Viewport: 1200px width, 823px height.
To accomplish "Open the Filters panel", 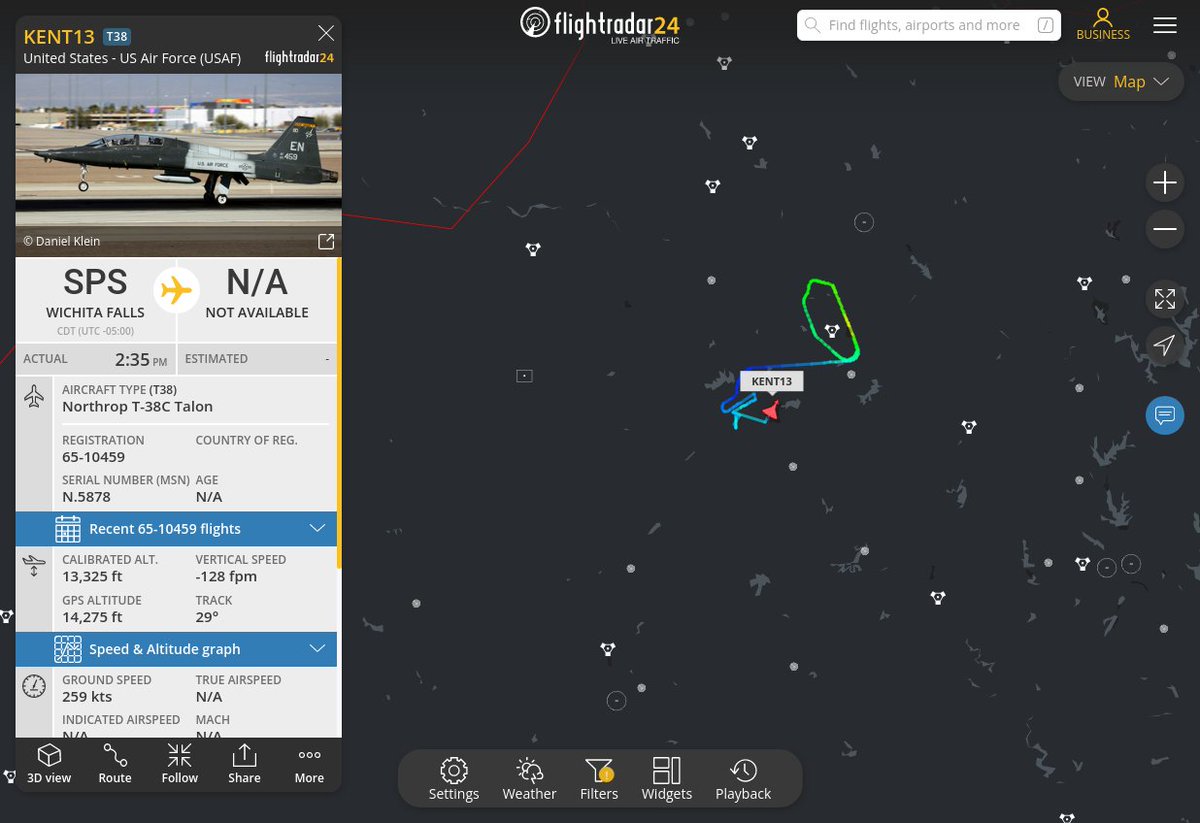I will pyautogui.click(x=599, y=779).
